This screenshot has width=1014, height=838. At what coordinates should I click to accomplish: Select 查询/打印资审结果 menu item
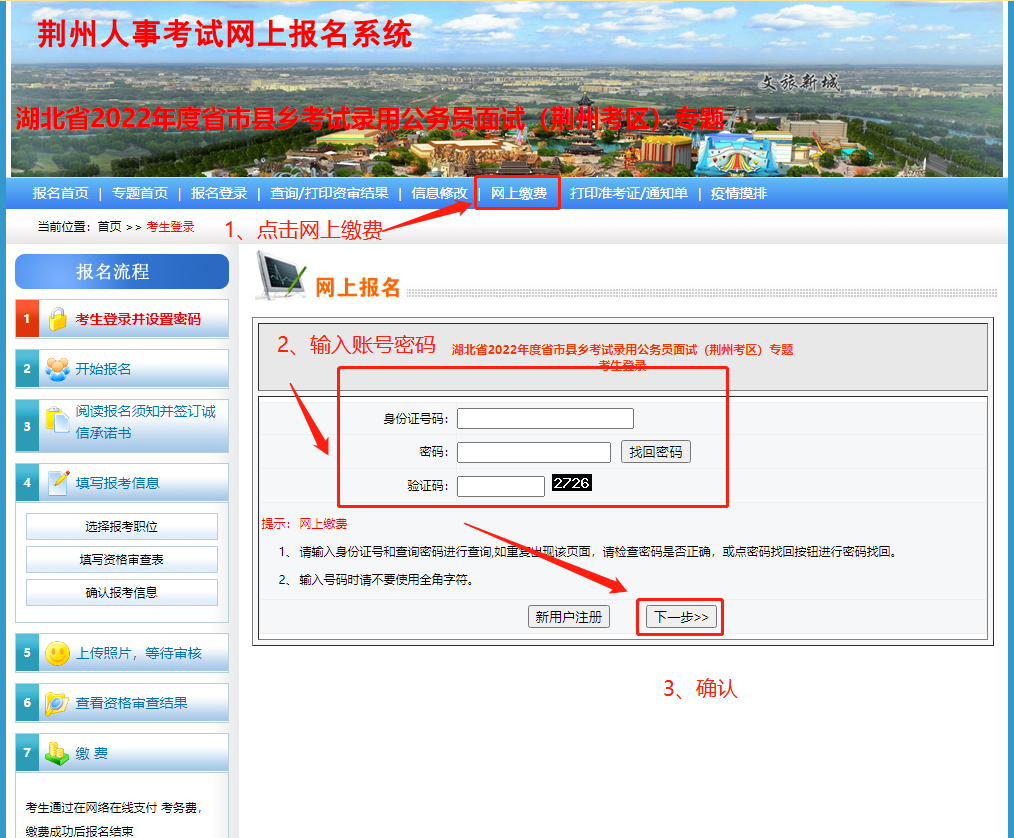(329, 193)
